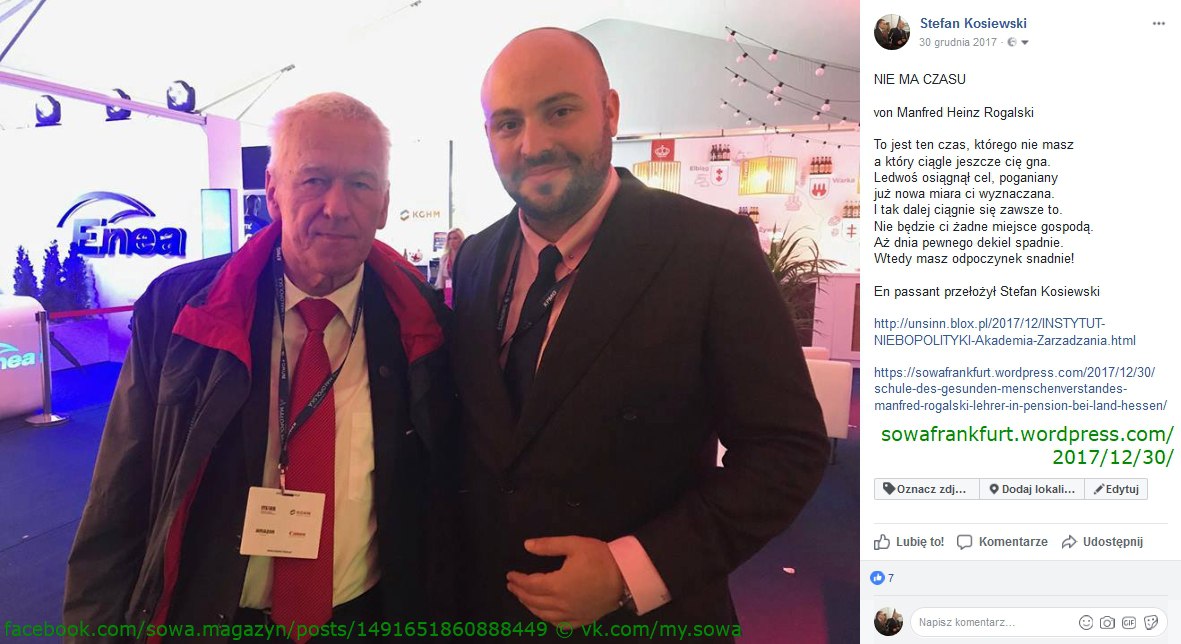1181x644 pixels.
Task: Open the sticker picker icon
Action: point(1150,623)
